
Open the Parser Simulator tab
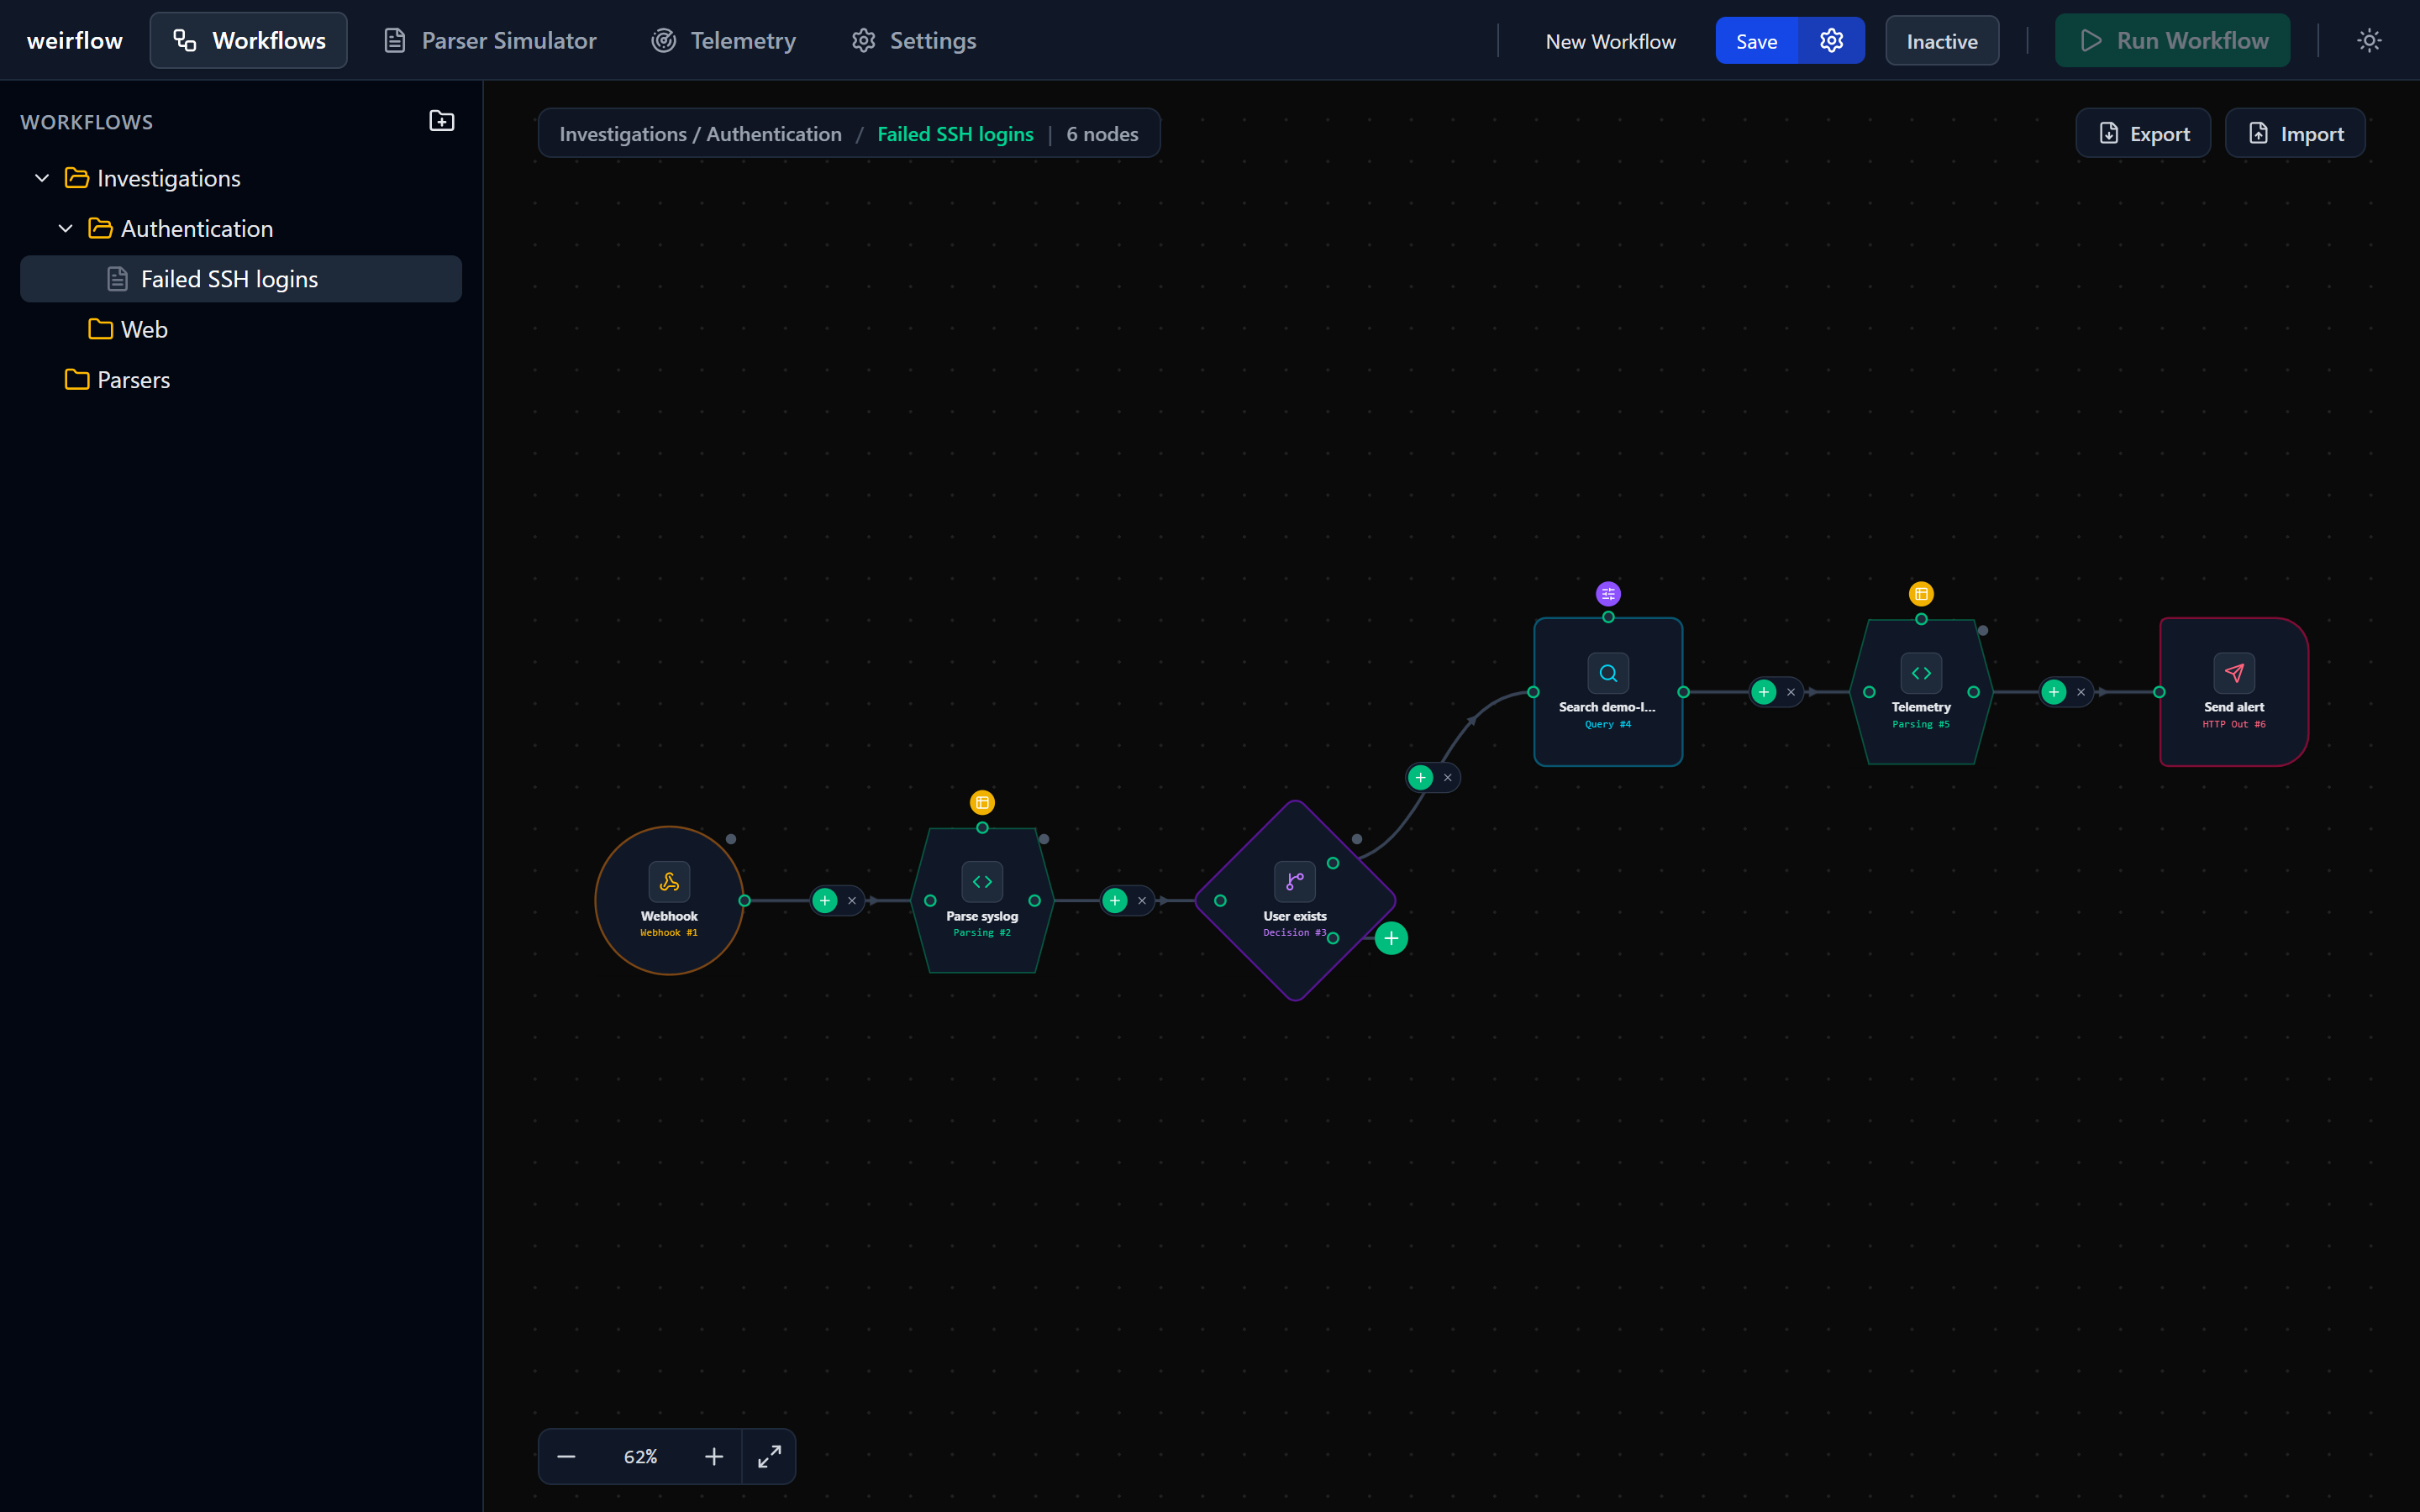pos(490,41)
